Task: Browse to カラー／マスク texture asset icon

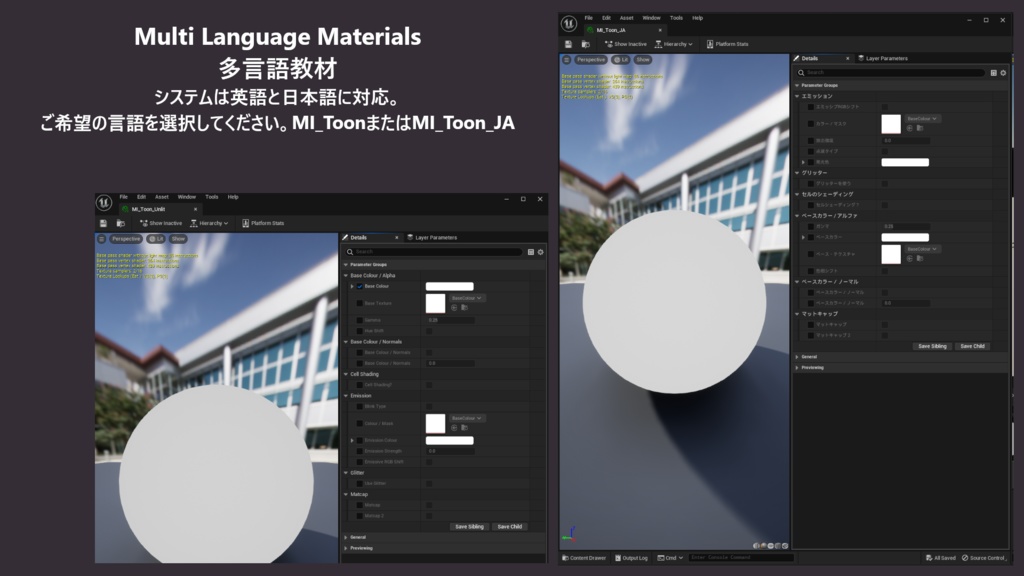Action: (x=920, y=128)
